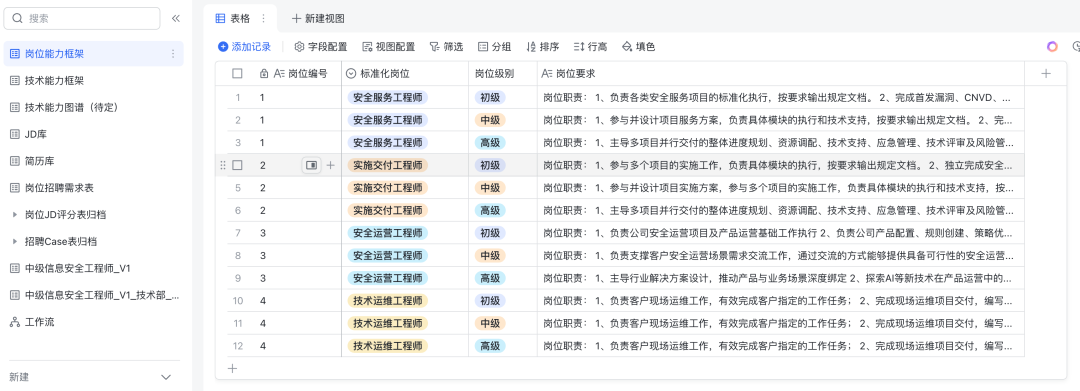
Task: Expand 招聘Case表归档 folder
Action: click(x=15, y=242)
